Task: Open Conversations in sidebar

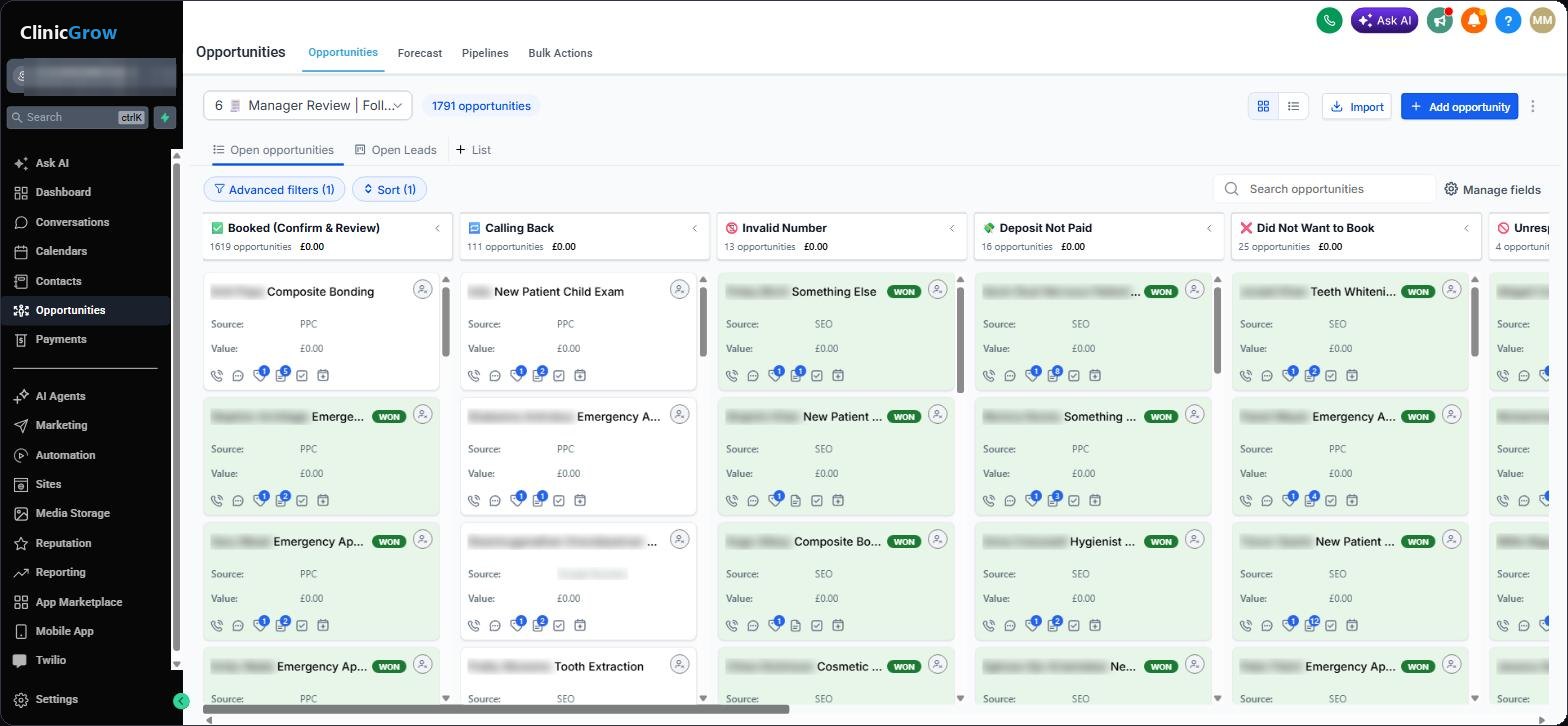Action: click(x=72, y=222)
